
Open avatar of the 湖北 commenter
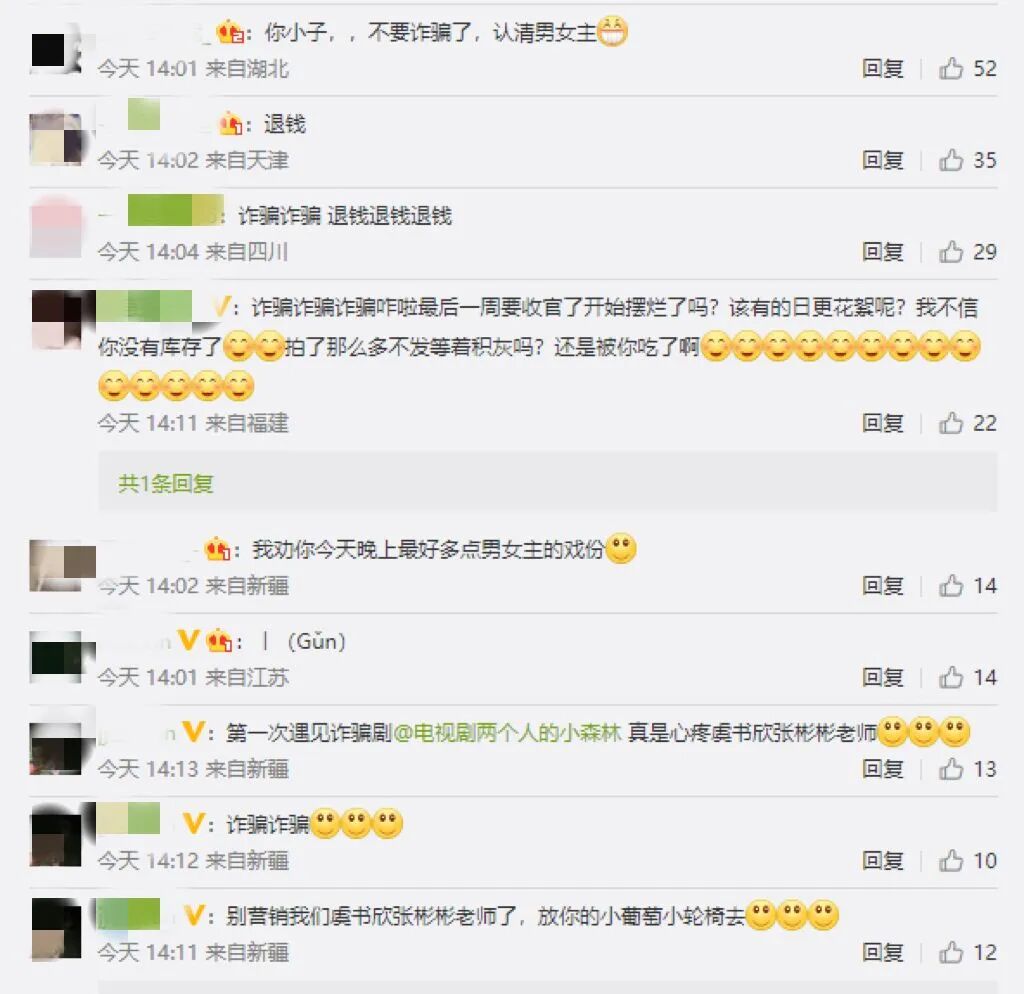click(x=56, y=49)
